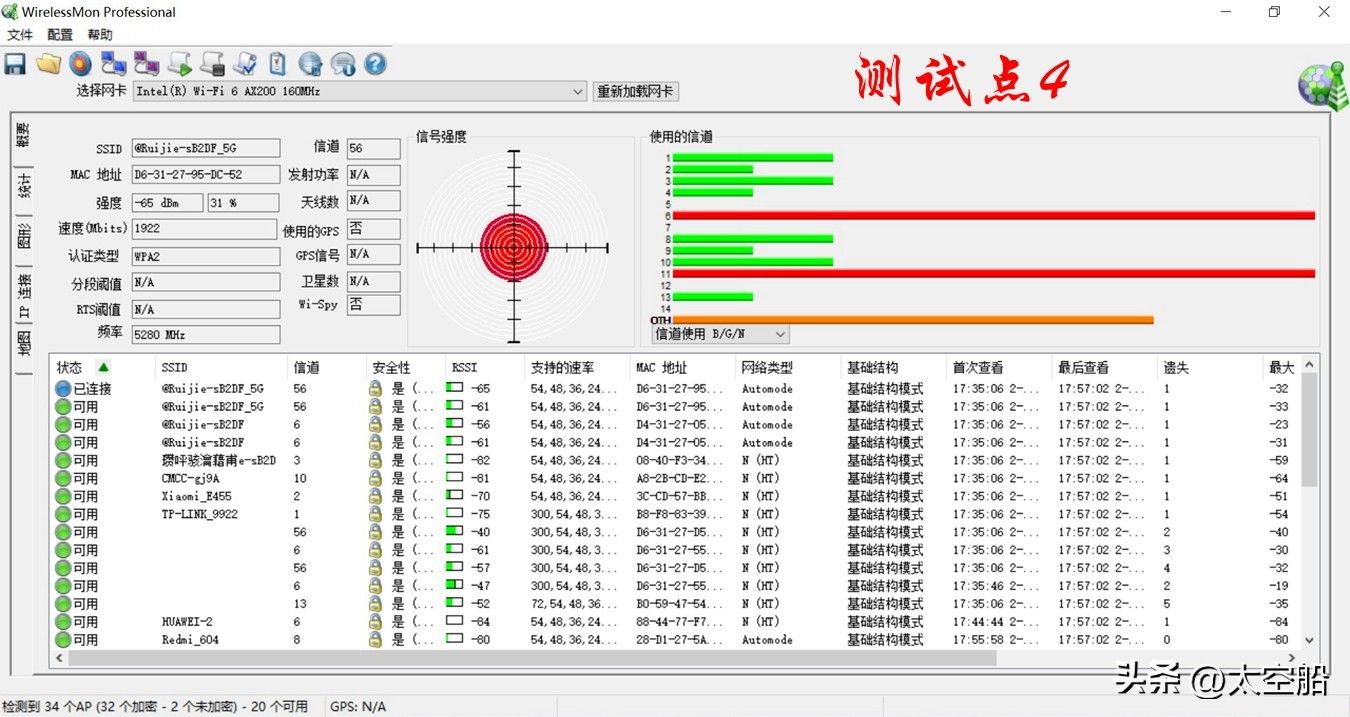Click the 已连接 status text in the AP list

coord(92,389)
